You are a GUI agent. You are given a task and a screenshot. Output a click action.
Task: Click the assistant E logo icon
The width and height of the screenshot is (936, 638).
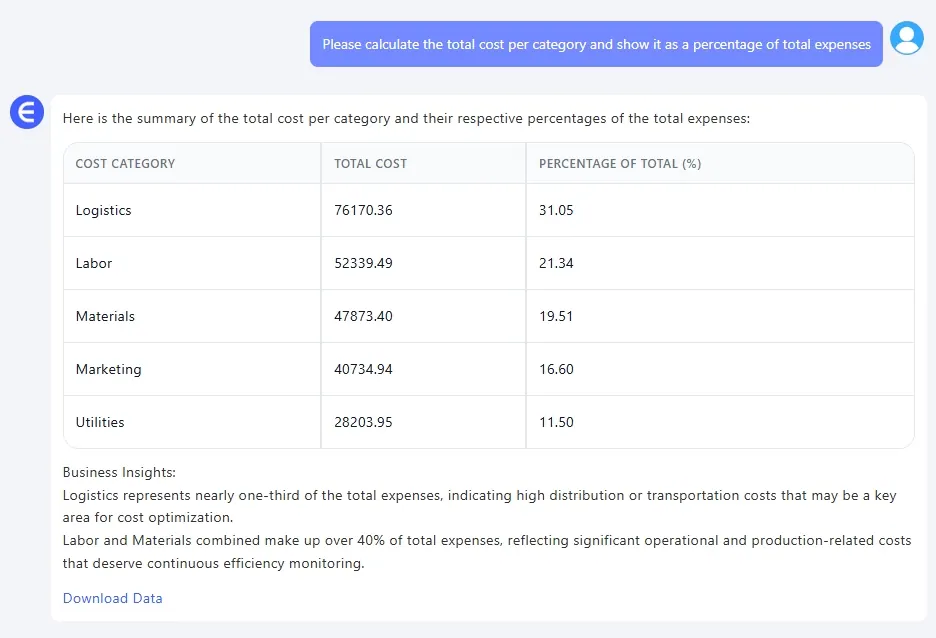27,112
